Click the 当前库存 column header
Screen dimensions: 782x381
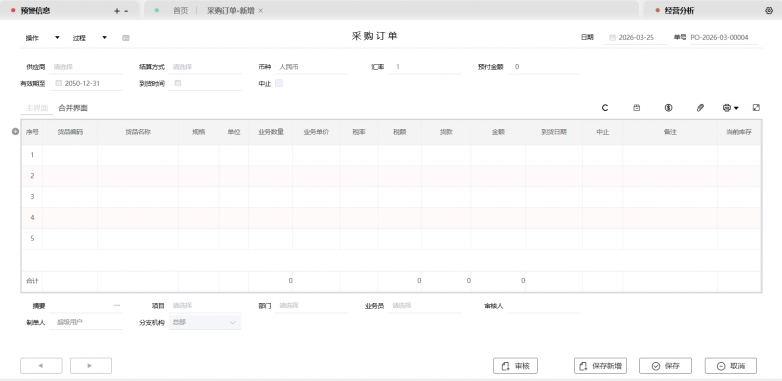(x=739, y=132)
